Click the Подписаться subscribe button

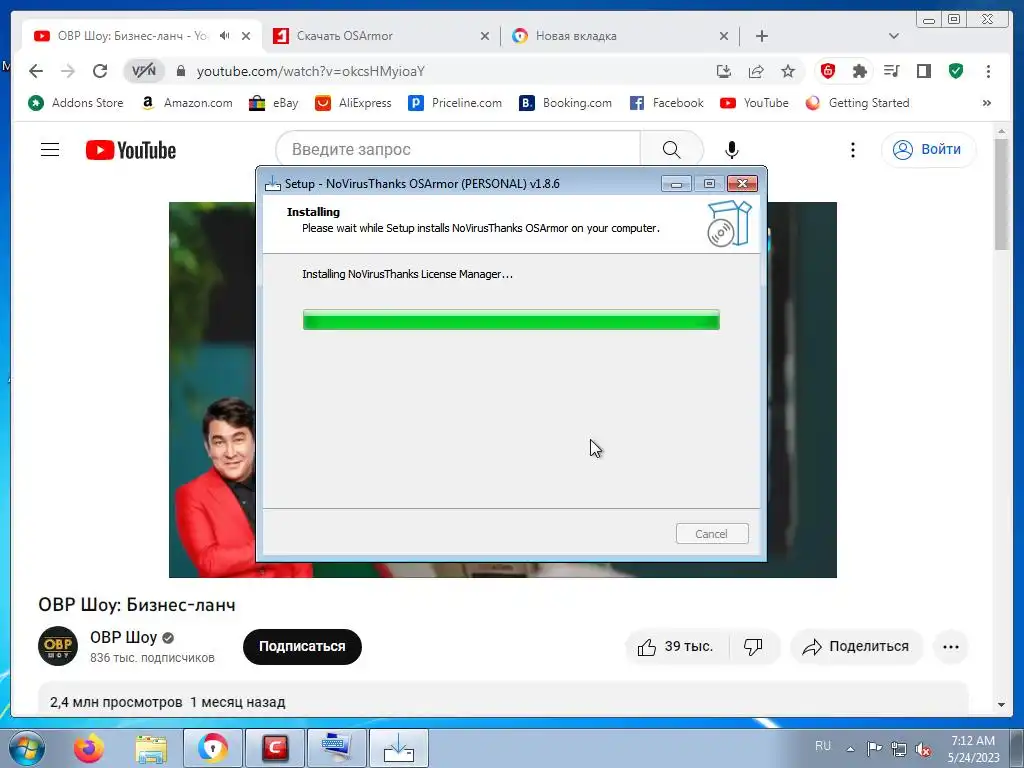[302, 647]
